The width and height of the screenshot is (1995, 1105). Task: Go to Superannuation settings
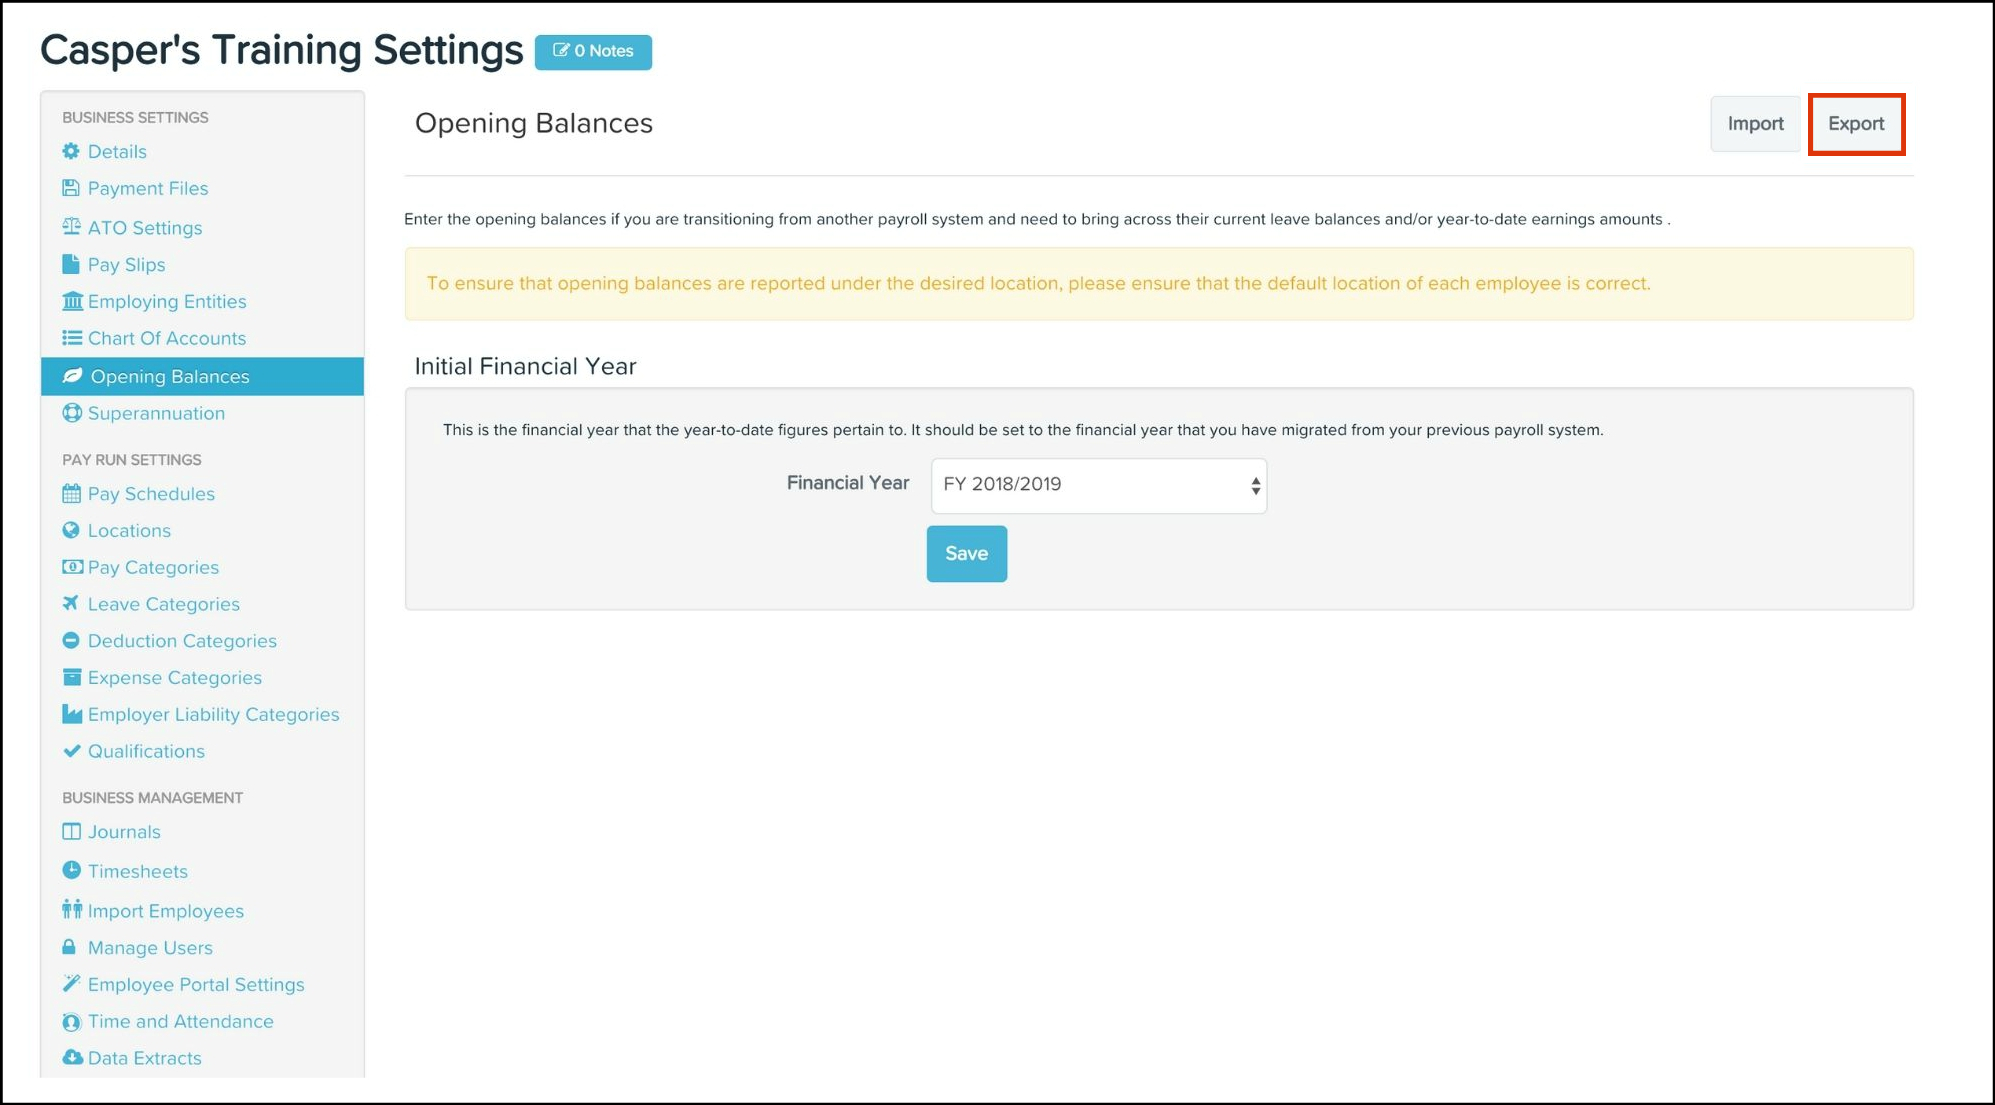pyautogui.click(x=156, y=413)
